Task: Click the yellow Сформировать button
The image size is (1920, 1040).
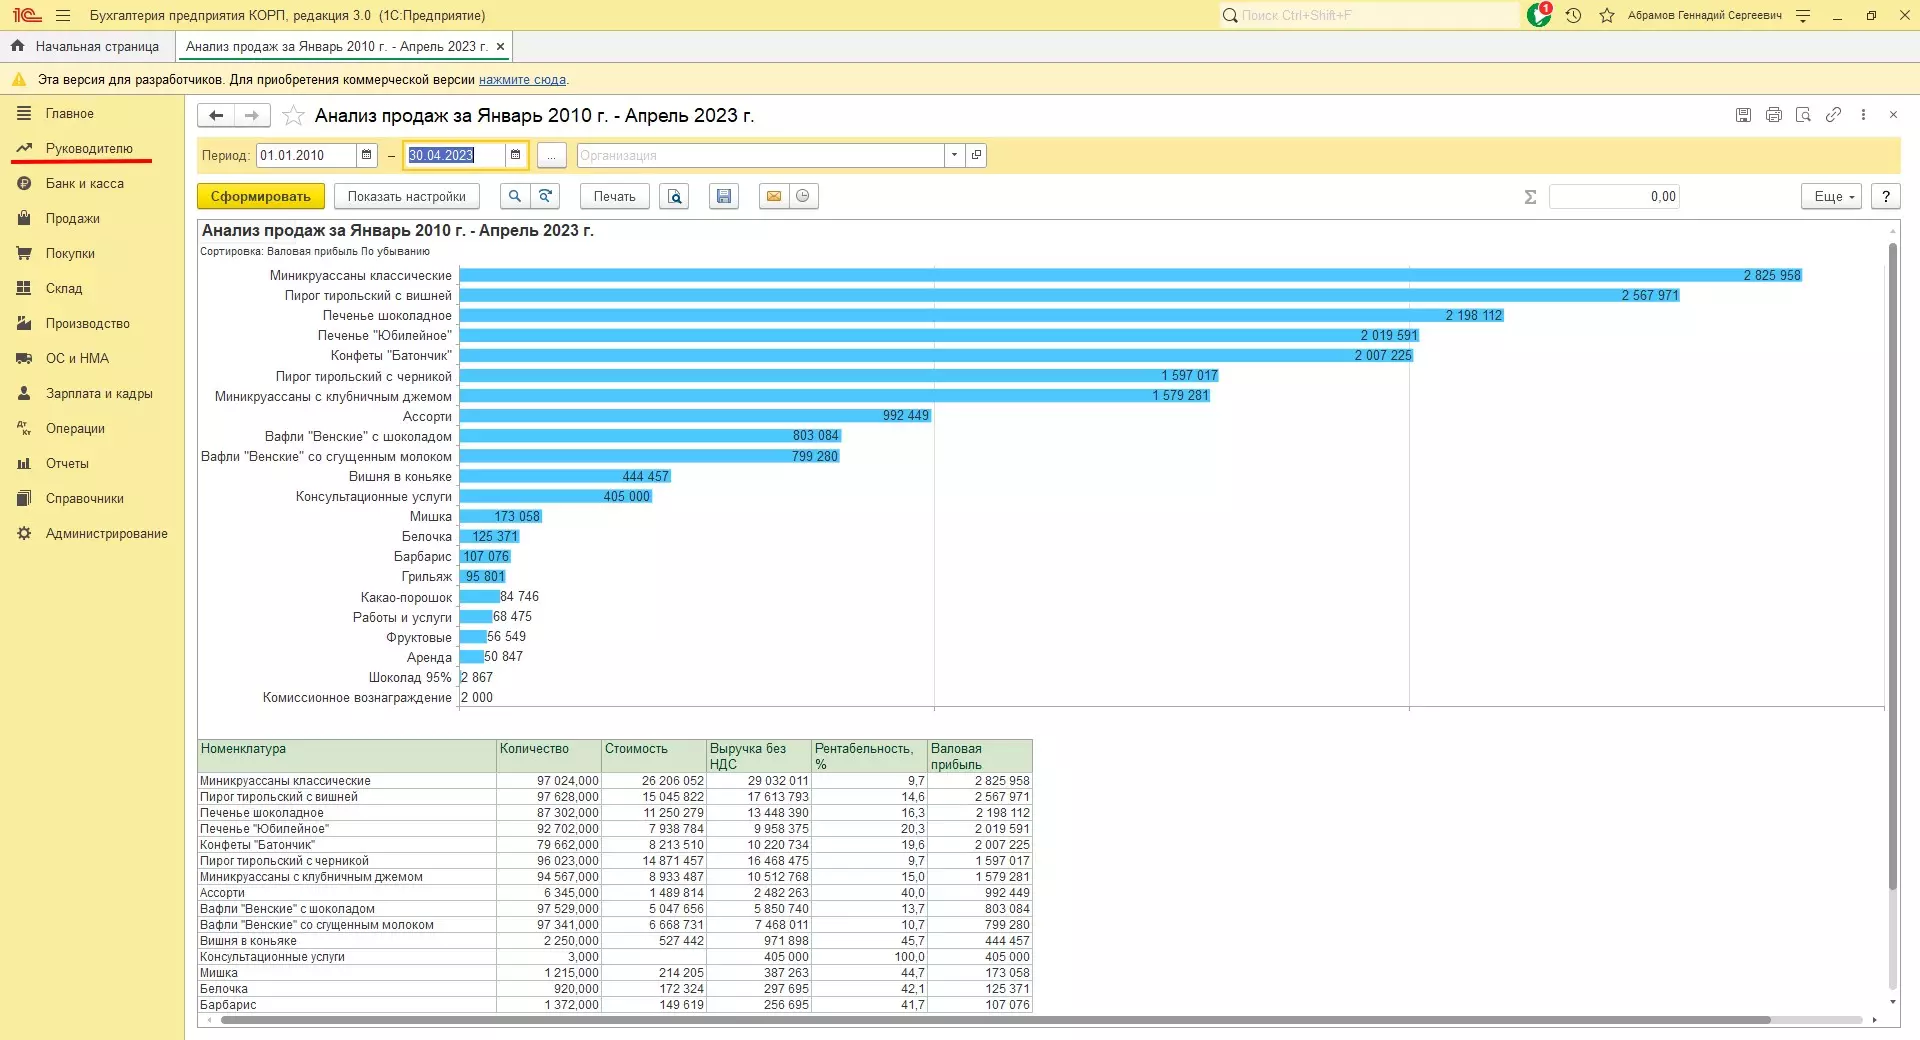Action: click(x=260, y=197)
